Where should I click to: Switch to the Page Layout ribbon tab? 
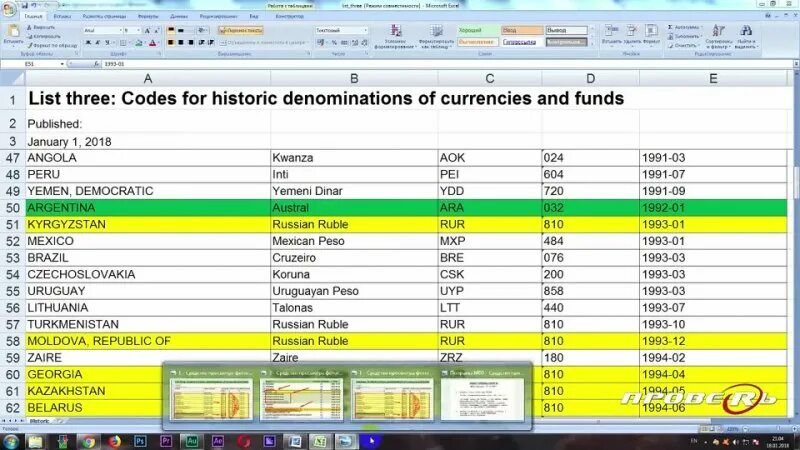[x=104, y=16]
